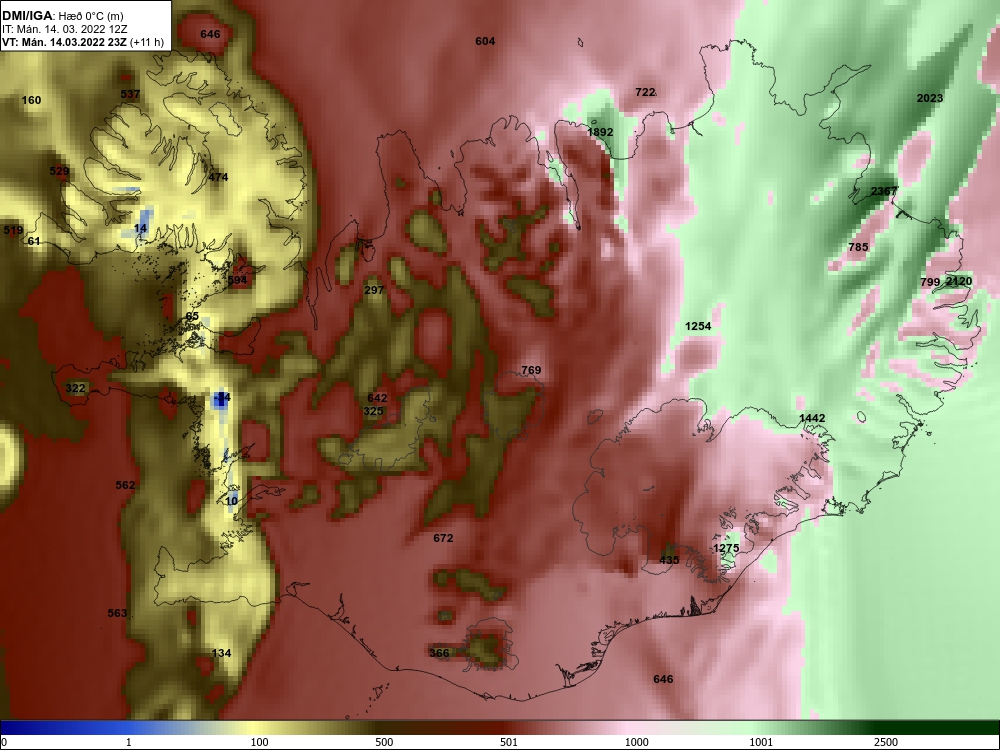Click the 325 height label
The image size is (1000, 750).
(373, 411)
